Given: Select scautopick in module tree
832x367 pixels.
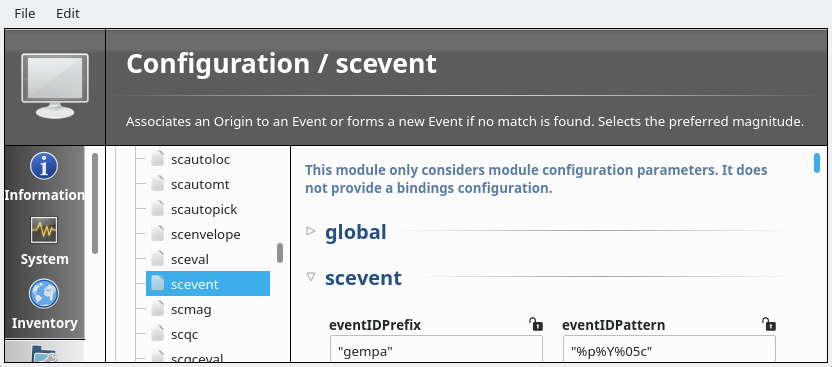Looking at the screenshot, I should click(x=204, y=209).
